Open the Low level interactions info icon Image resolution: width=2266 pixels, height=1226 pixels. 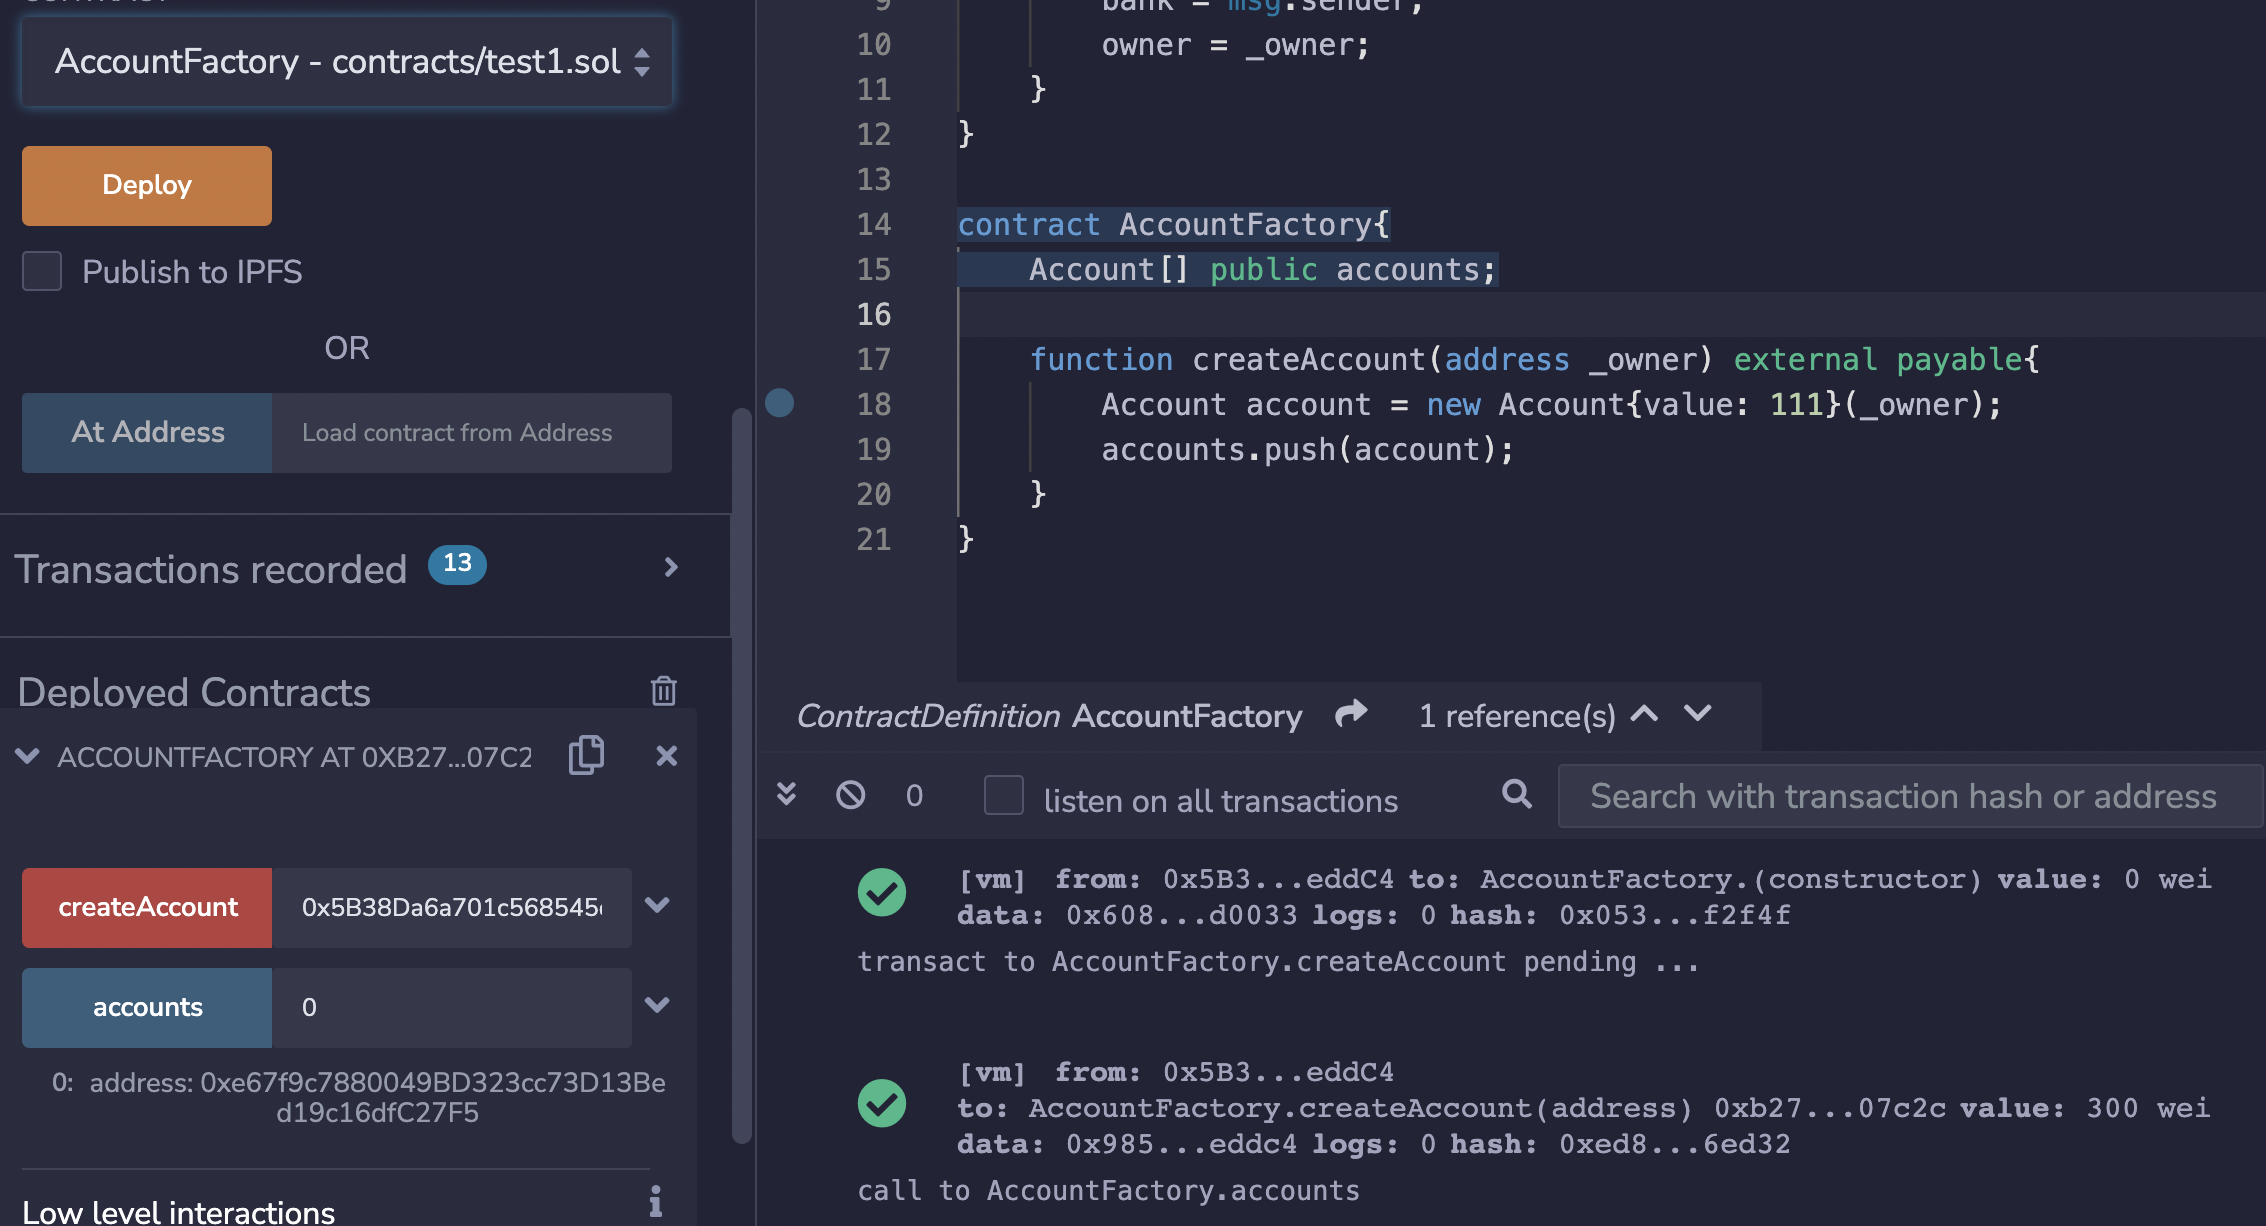655,1200
